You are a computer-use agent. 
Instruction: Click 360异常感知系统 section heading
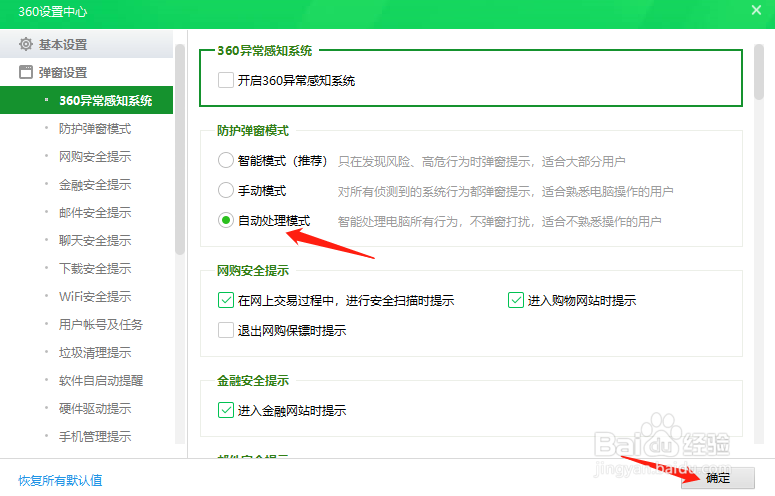coord(264,50)
